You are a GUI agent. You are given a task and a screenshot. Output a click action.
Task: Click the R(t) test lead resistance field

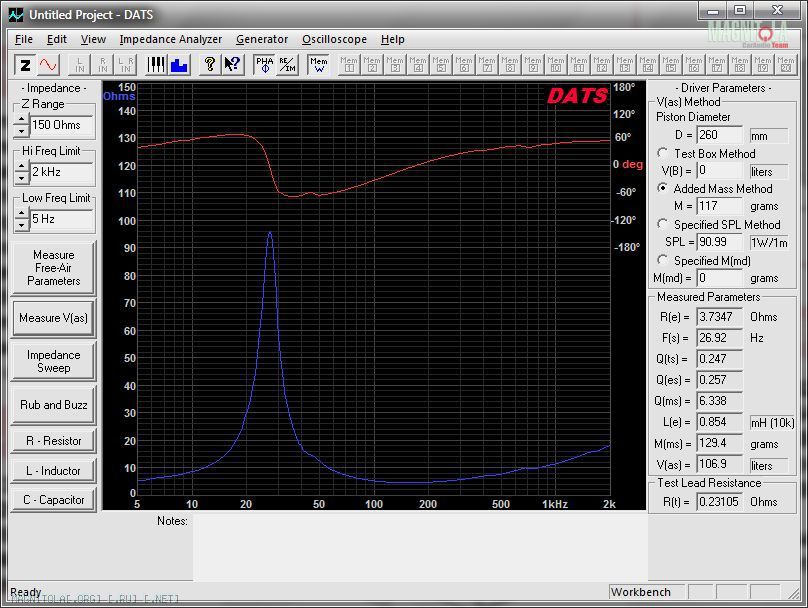pyautogui.click(x=719, y=501)
